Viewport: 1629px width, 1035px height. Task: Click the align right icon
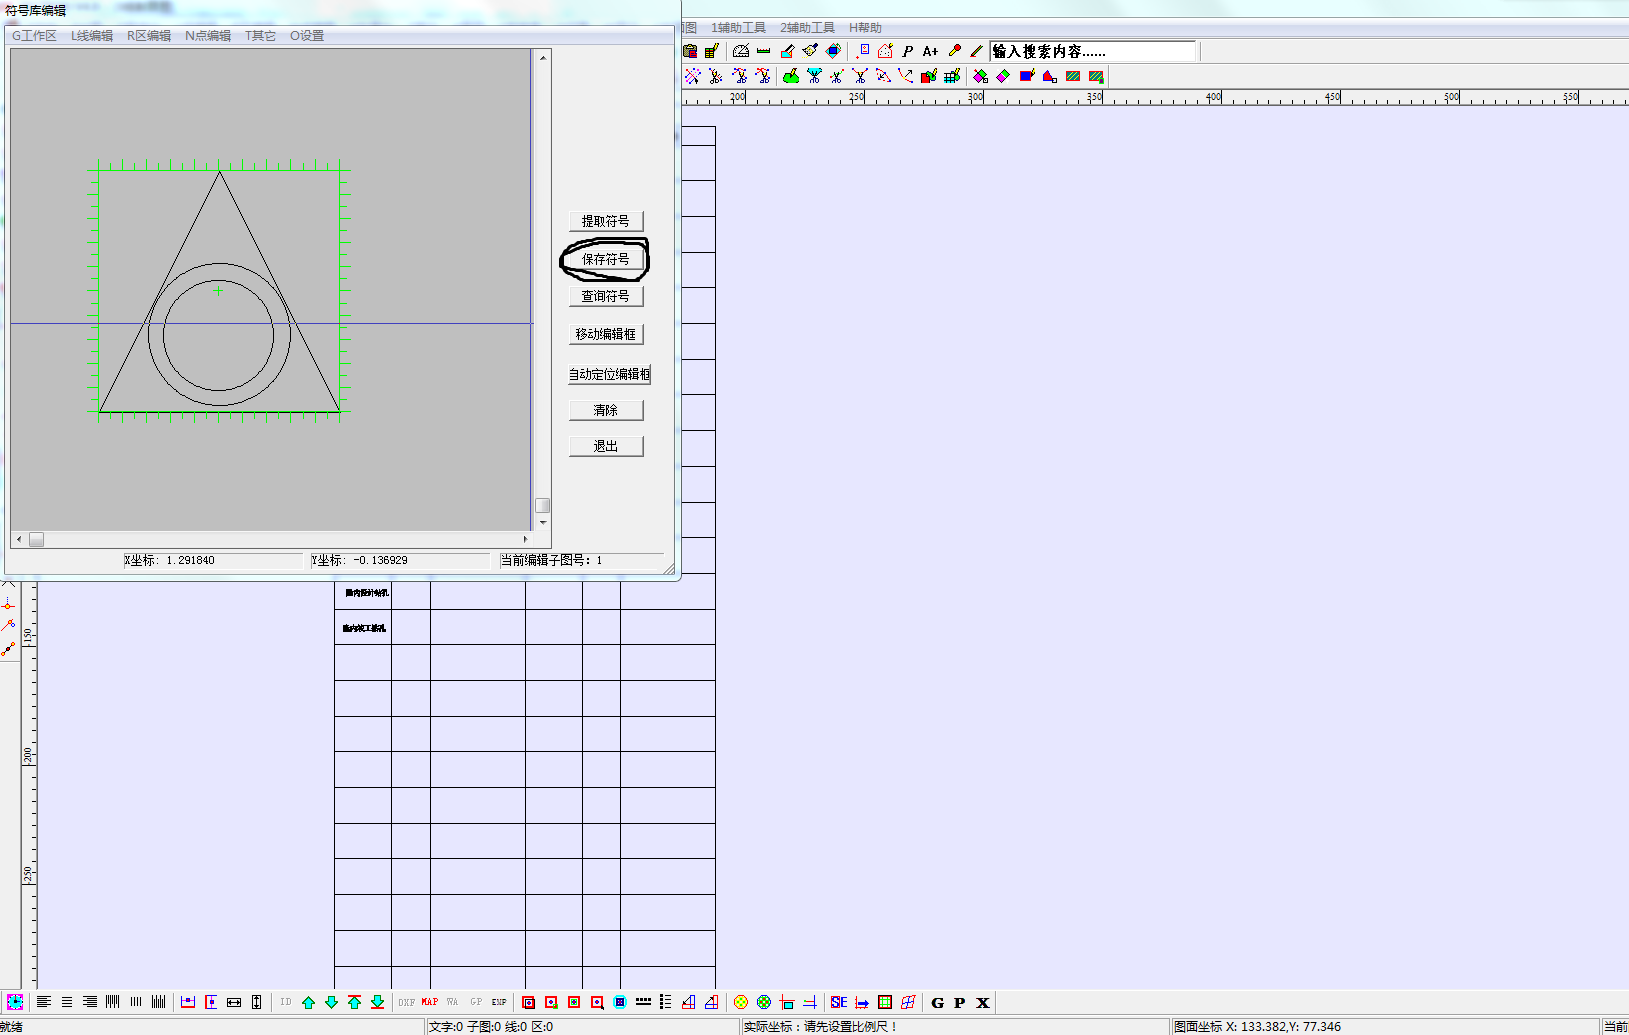90,1002
